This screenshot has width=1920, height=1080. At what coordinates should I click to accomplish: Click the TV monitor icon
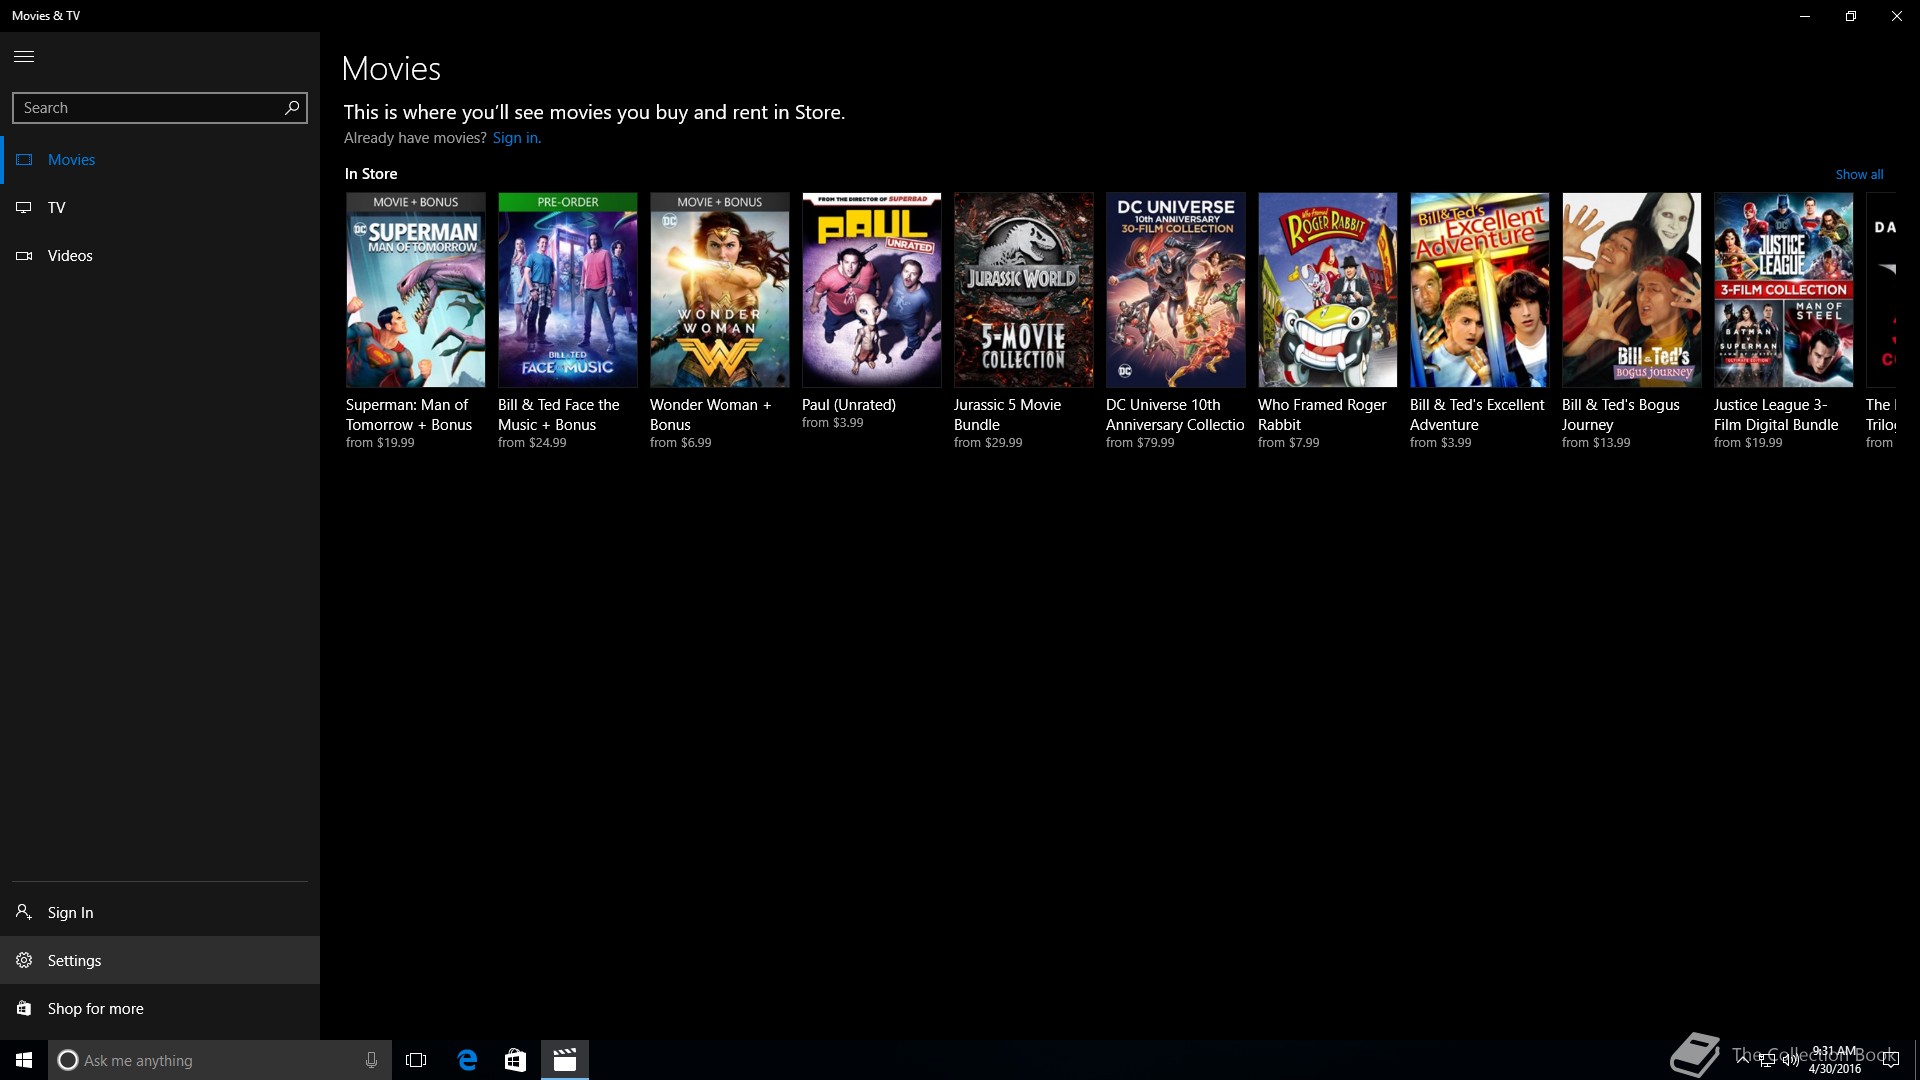tap(24, 207)
